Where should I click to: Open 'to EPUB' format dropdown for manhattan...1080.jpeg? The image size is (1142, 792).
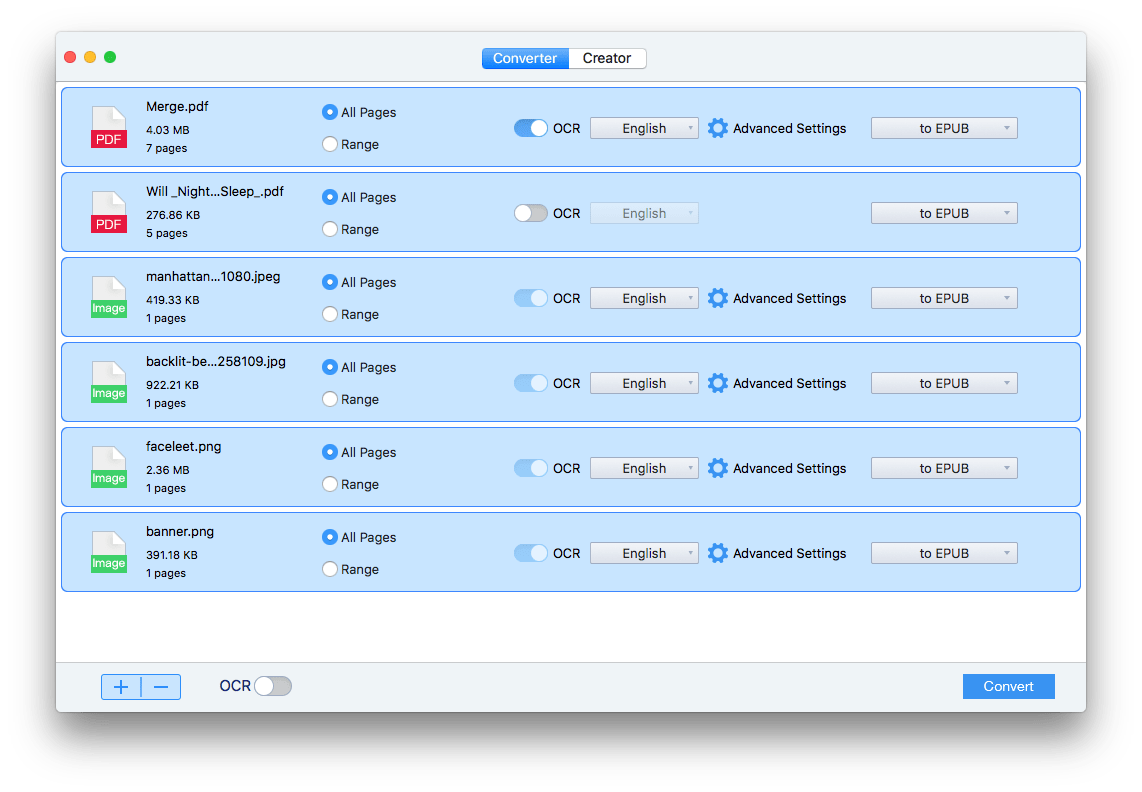944,298
